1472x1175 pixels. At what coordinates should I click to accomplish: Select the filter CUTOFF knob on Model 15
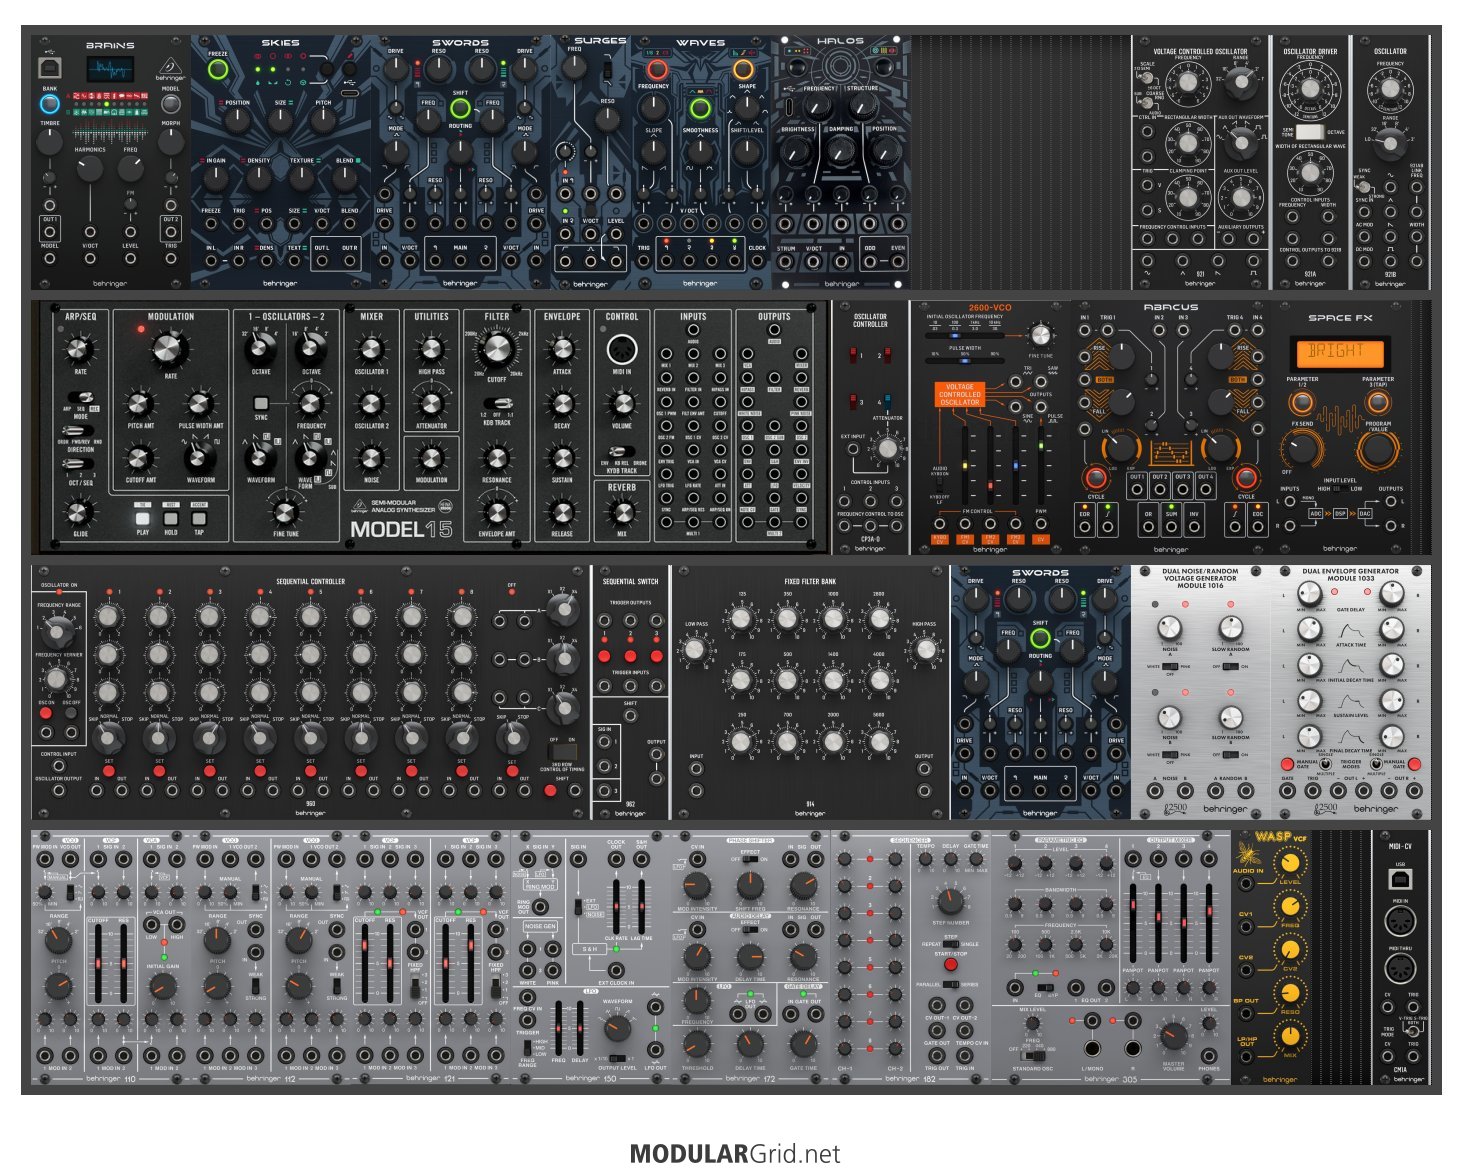click(x=496, y=350)
